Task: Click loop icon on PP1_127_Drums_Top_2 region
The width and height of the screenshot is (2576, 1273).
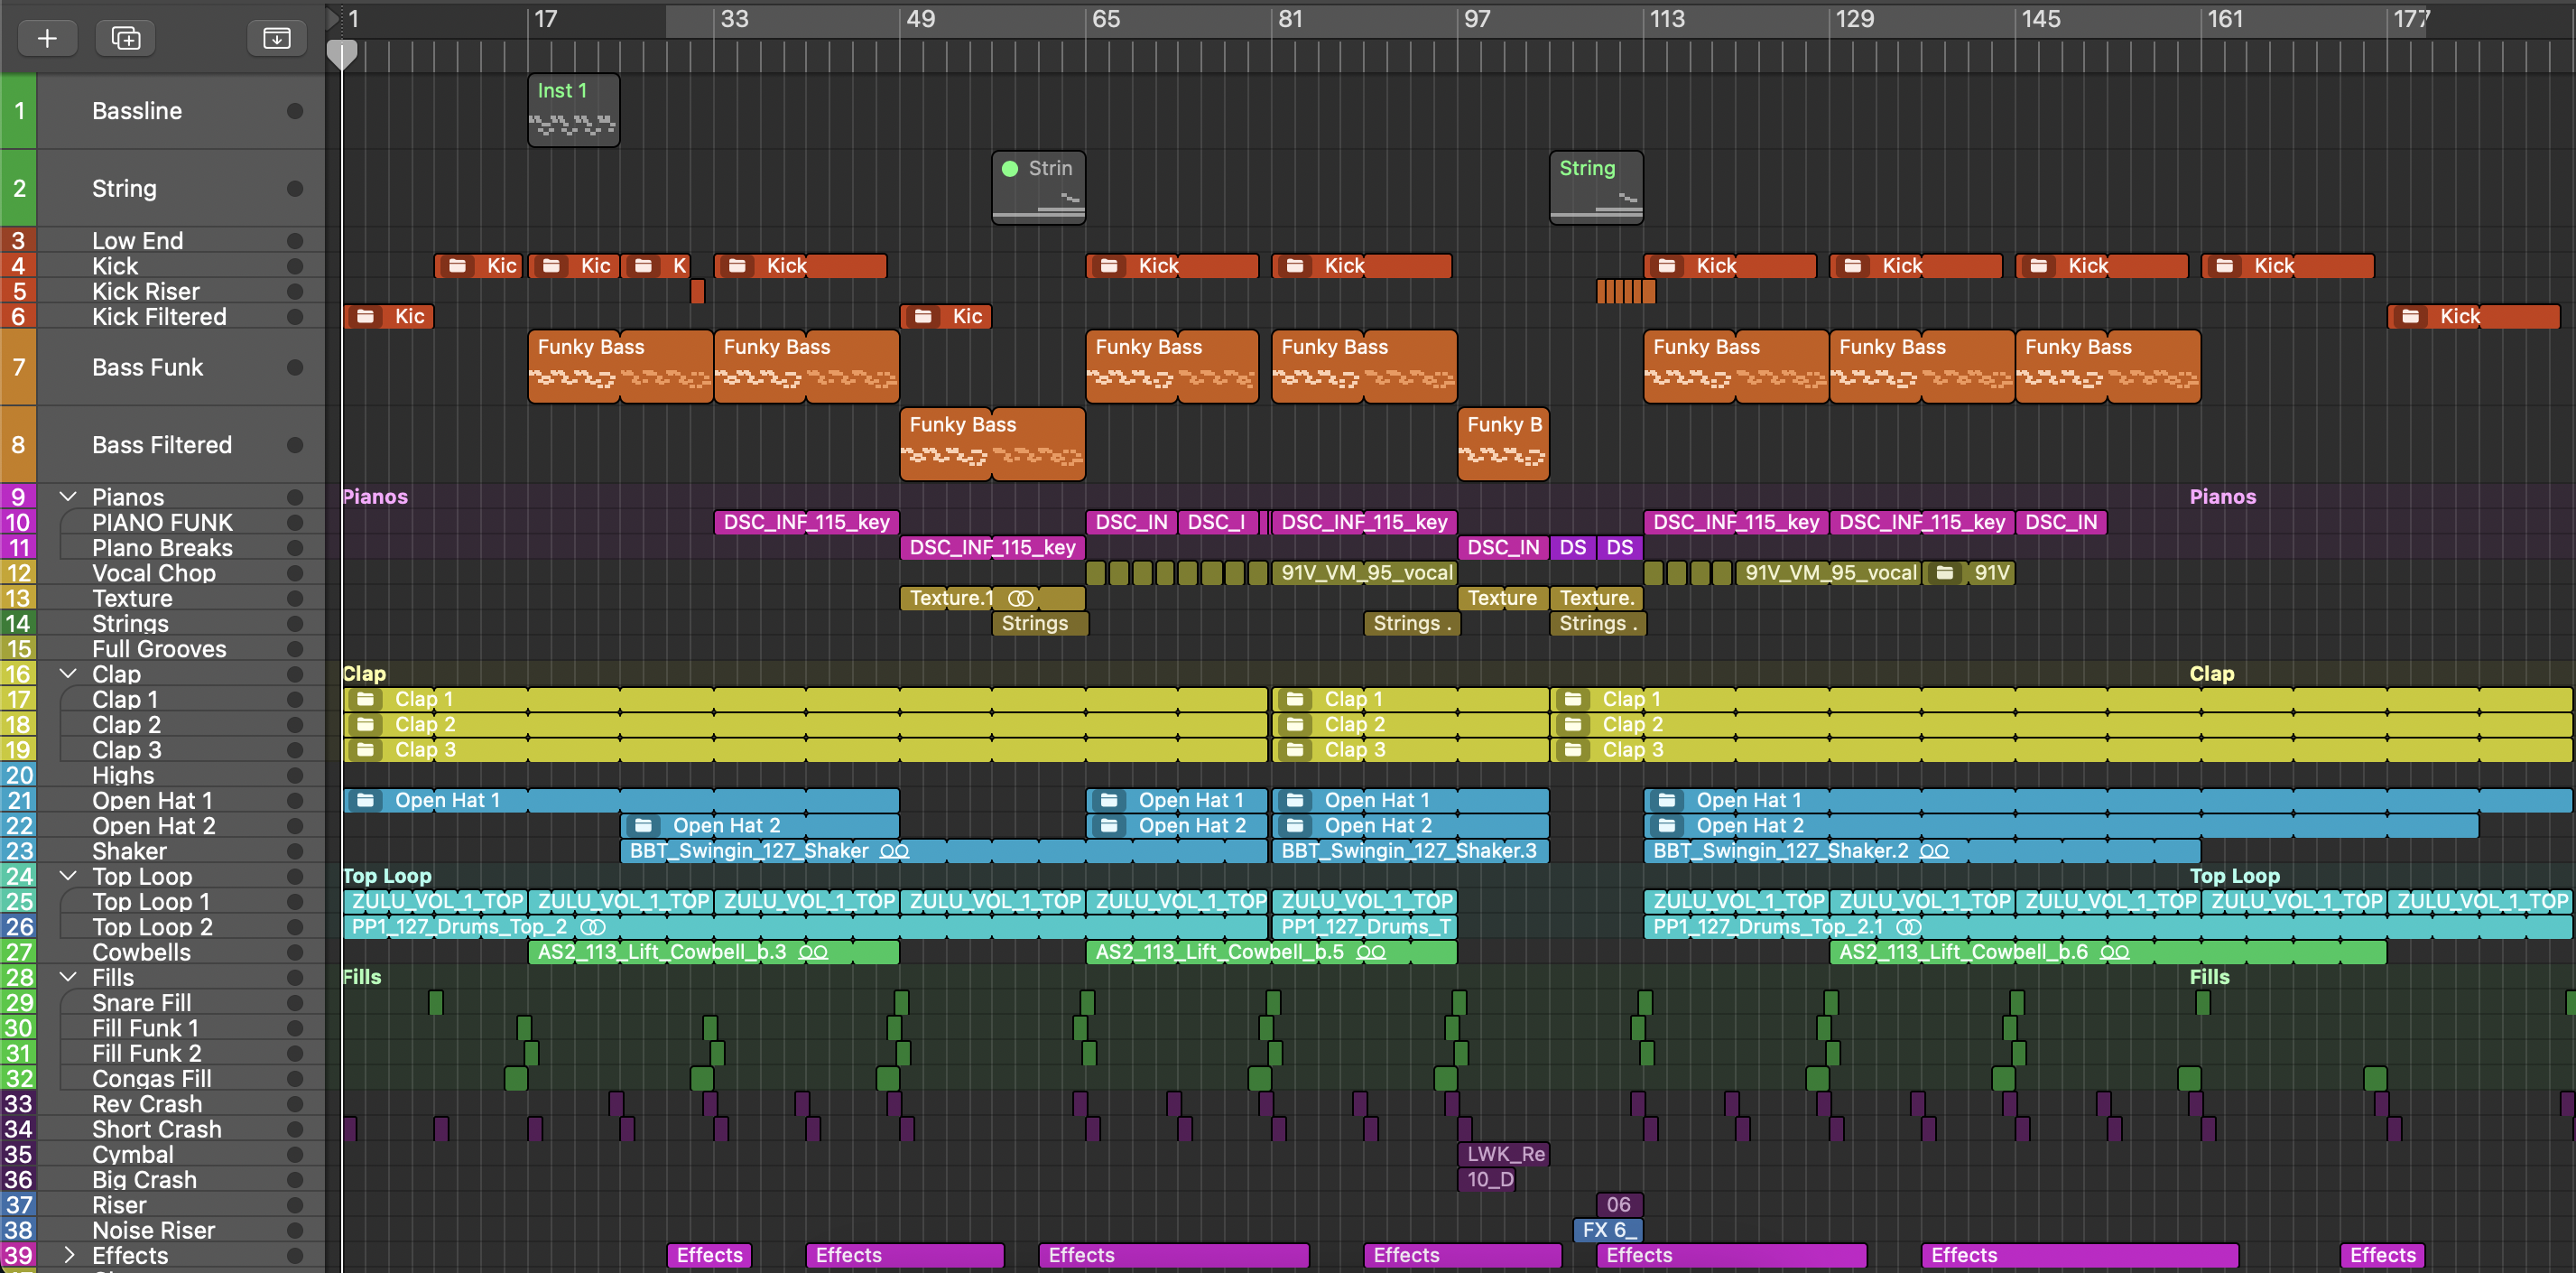Action: click(593, 927)
